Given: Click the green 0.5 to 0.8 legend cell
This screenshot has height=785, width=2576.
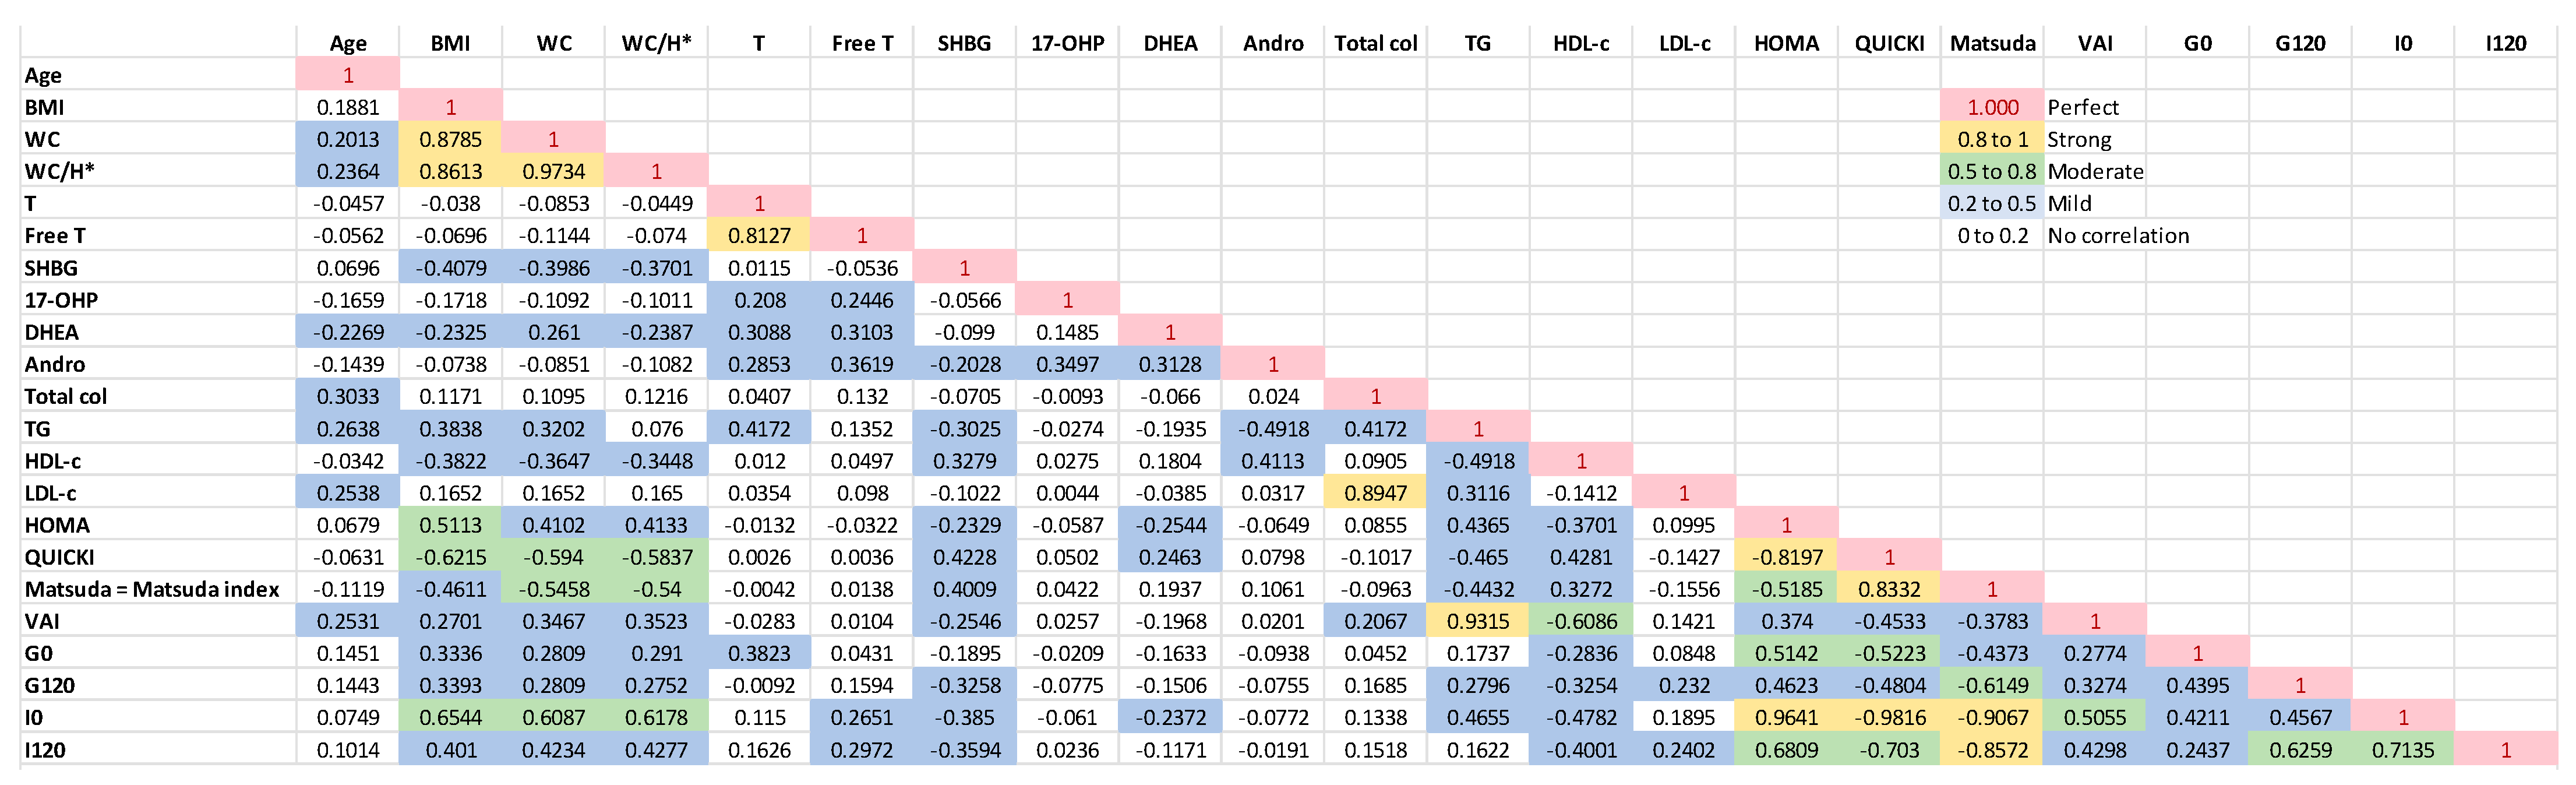Looking at the screenshot, I should (1992, 171).
